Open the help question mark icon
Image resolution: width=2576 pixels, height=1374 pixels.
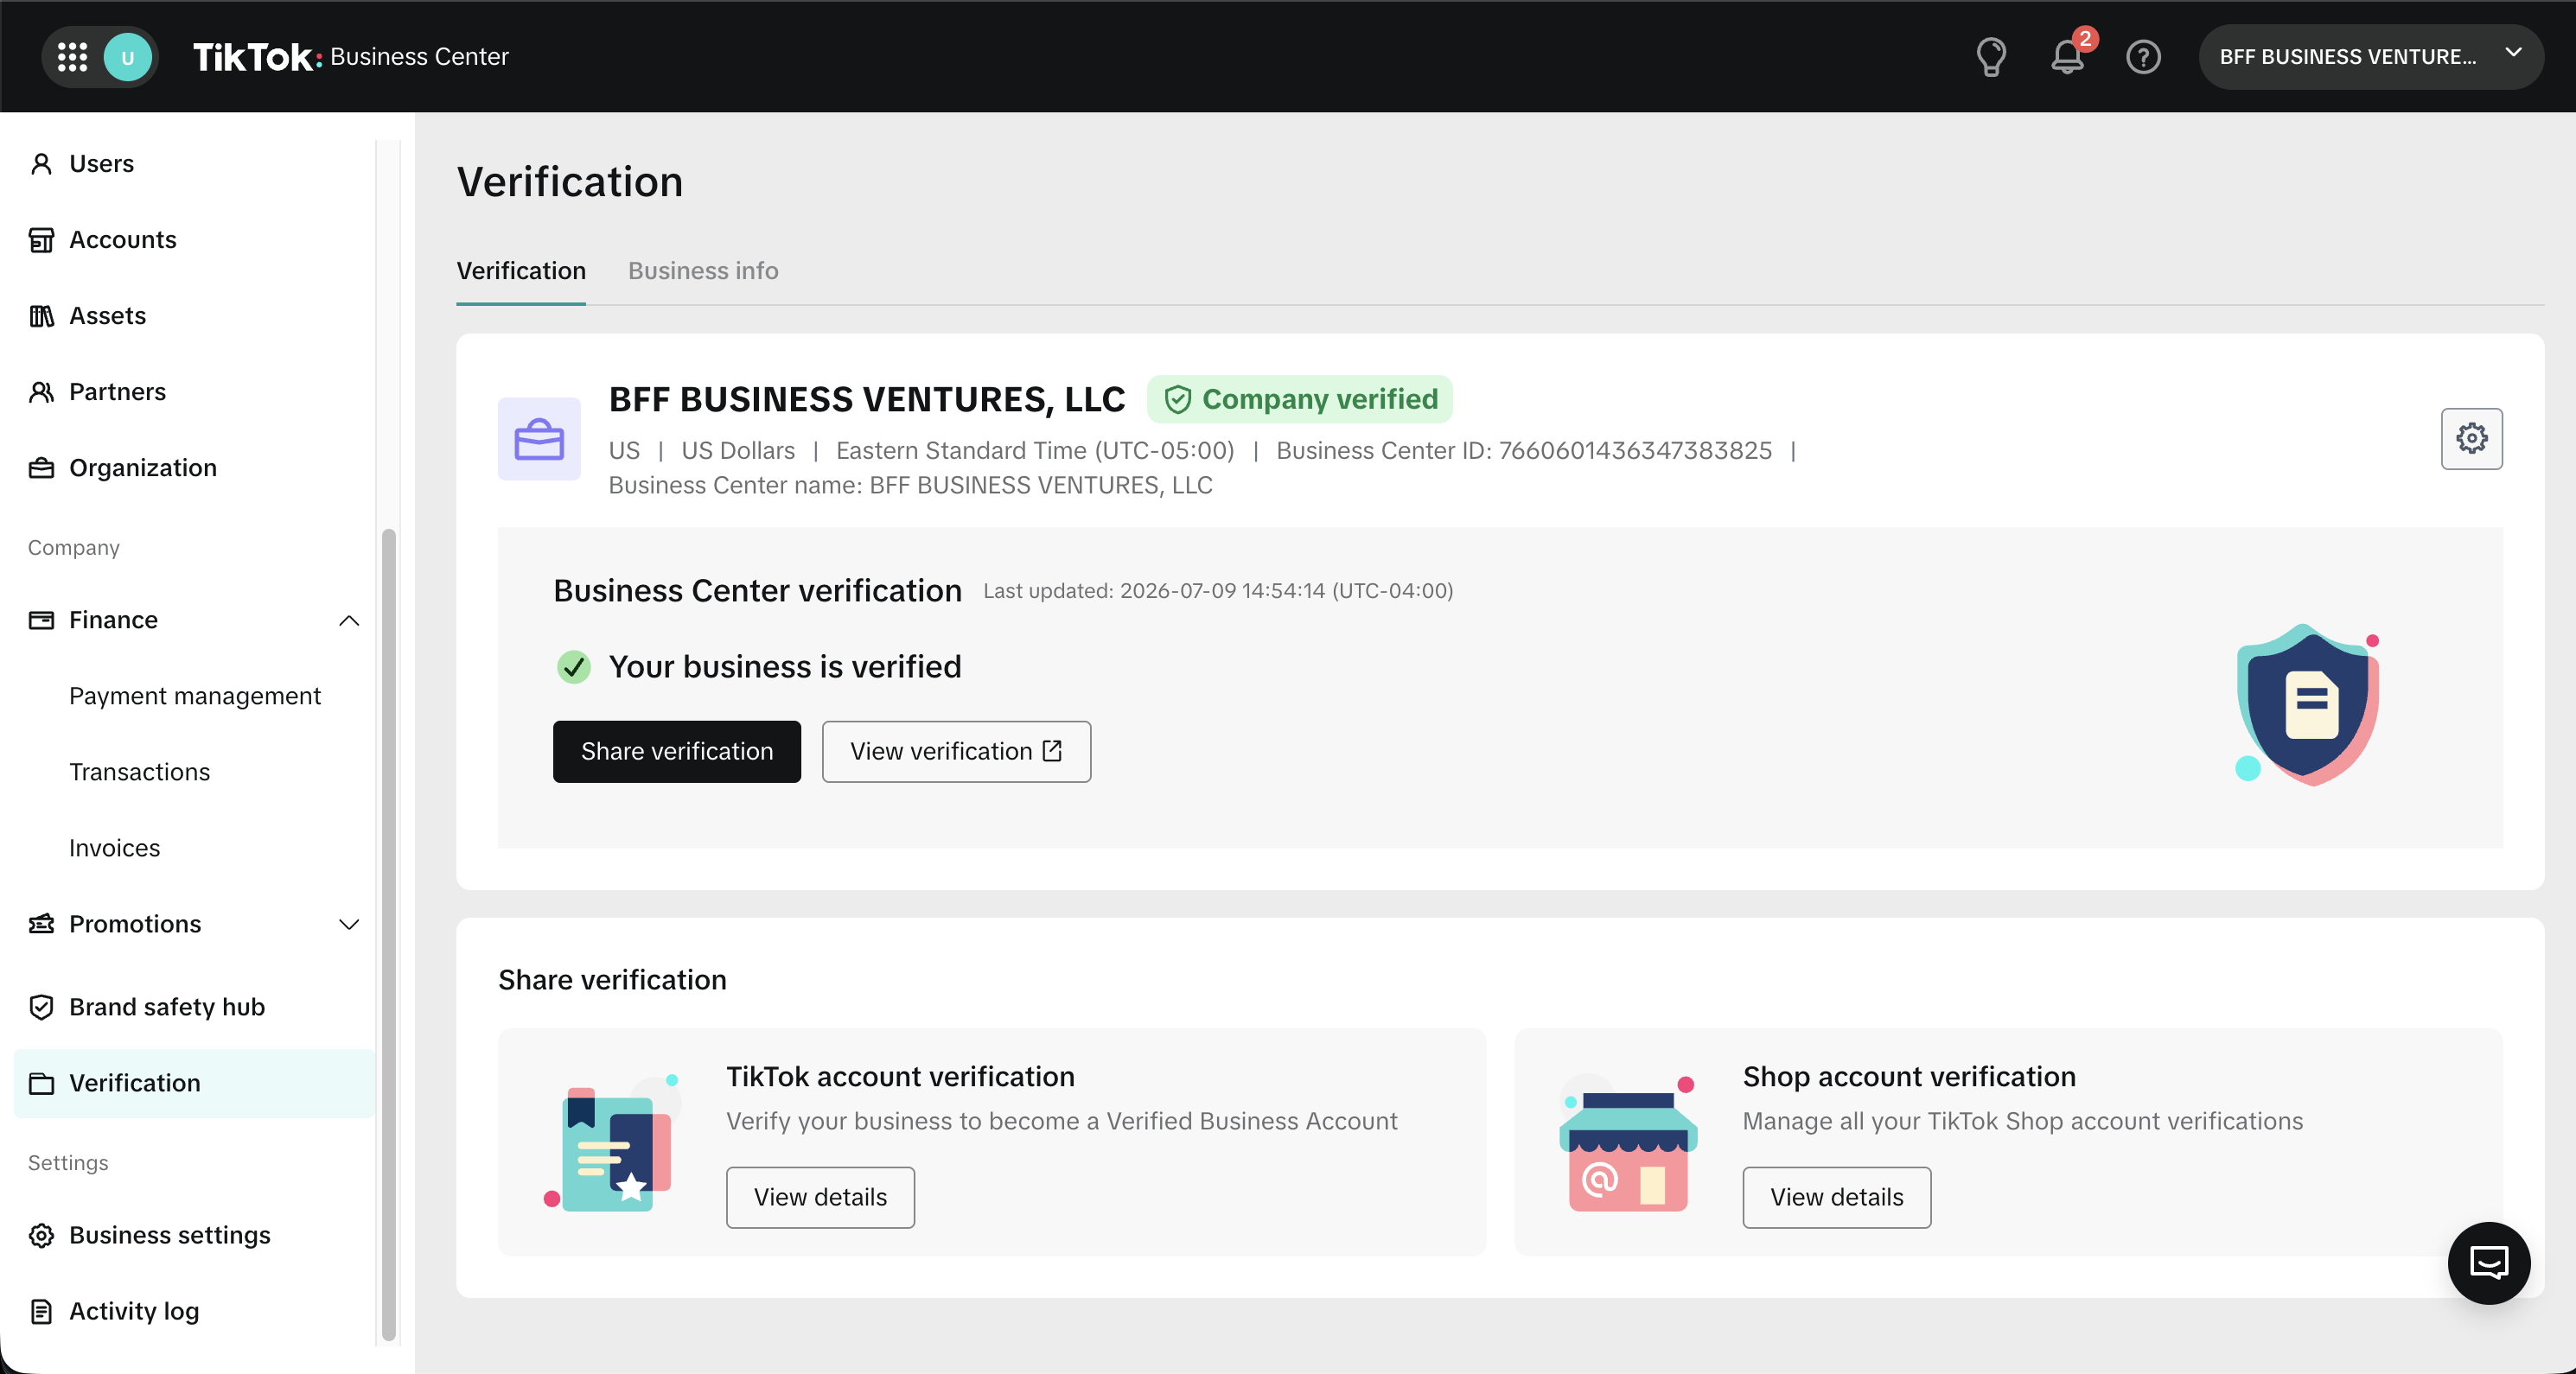tap(2143, 57)
